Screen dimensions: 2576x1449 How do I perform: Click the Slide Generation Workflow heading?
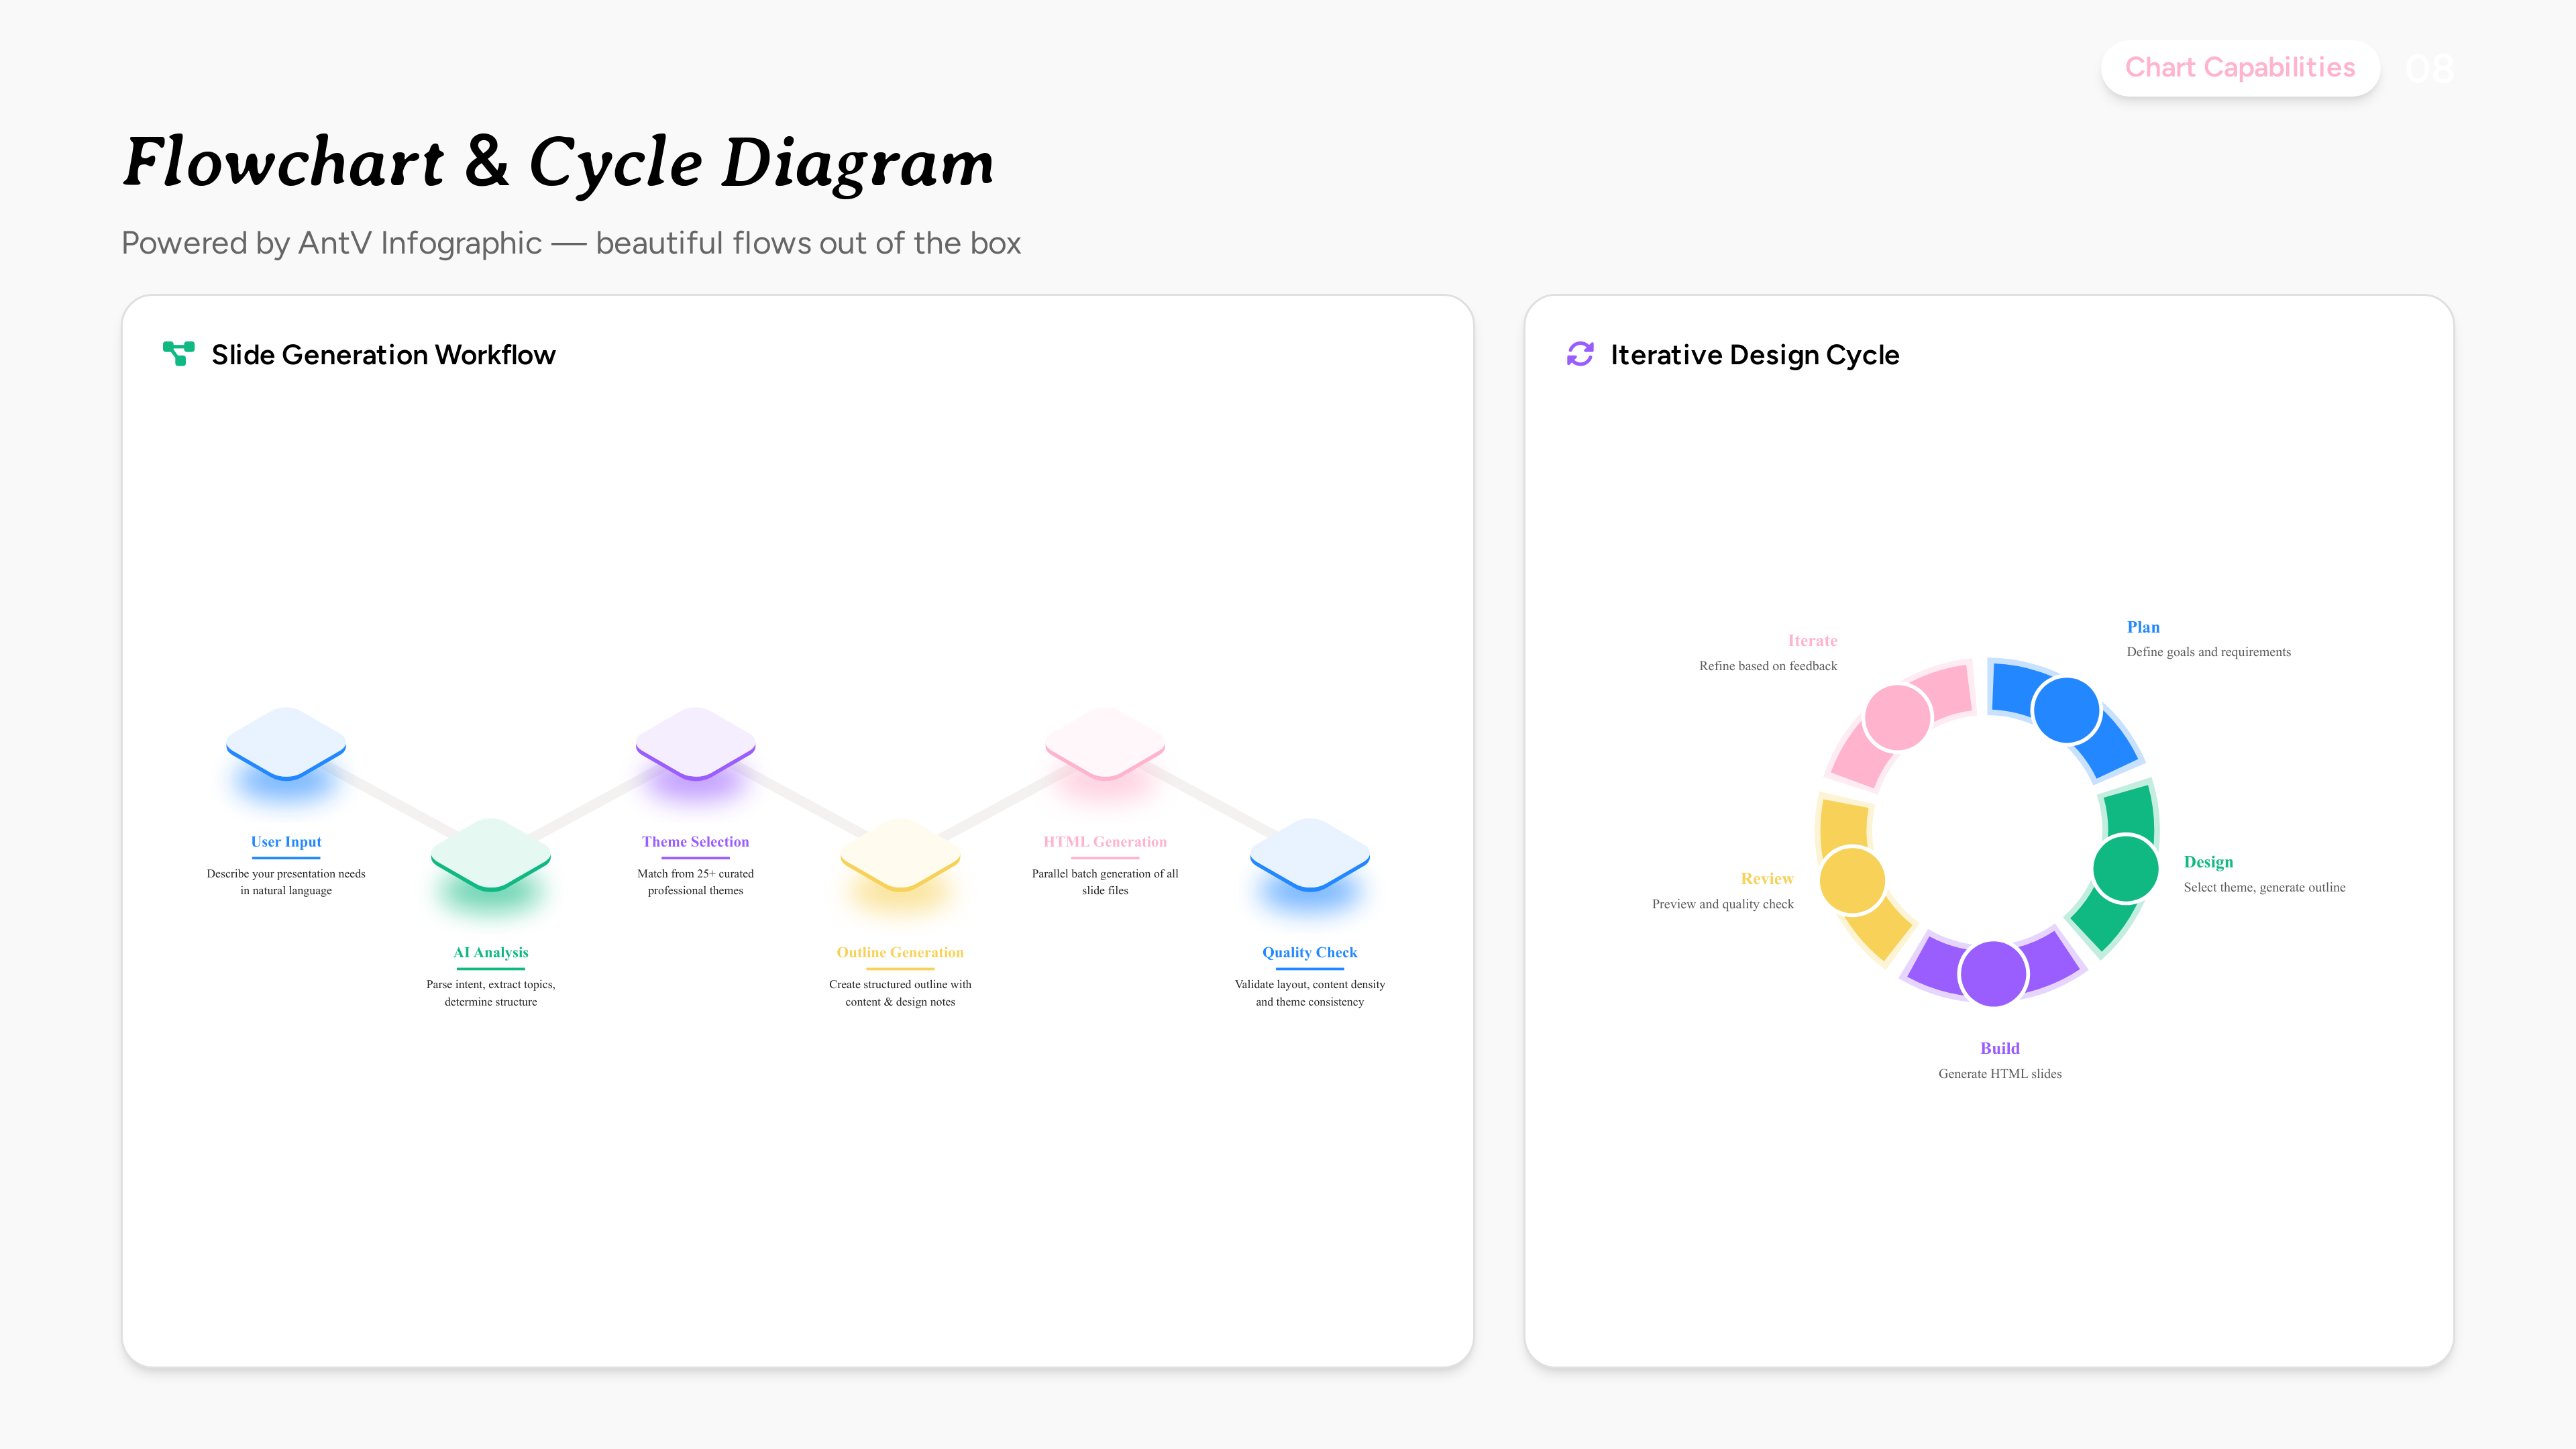383,355
